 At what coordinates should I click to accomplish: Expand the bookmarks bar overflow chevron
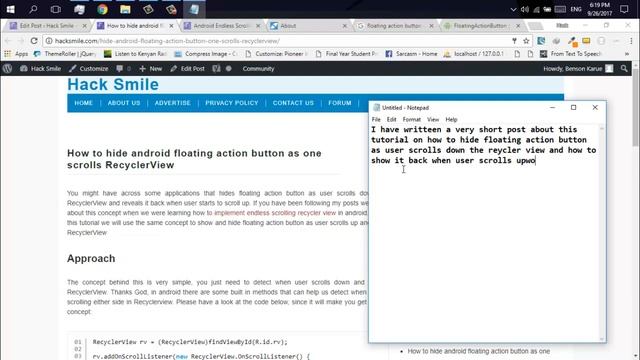click(x=627, y=54)
